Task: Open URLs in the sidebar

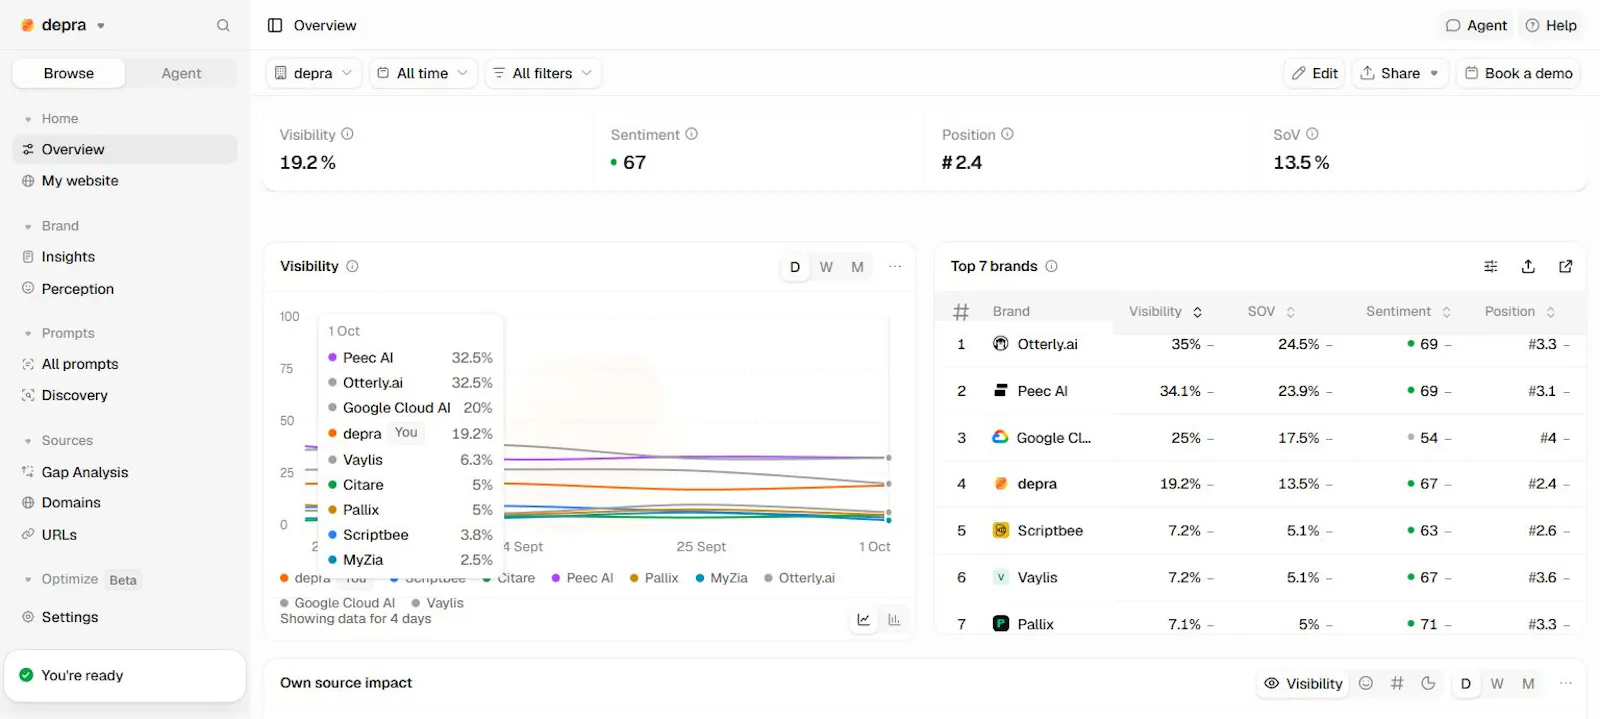Action: (125, 534)
